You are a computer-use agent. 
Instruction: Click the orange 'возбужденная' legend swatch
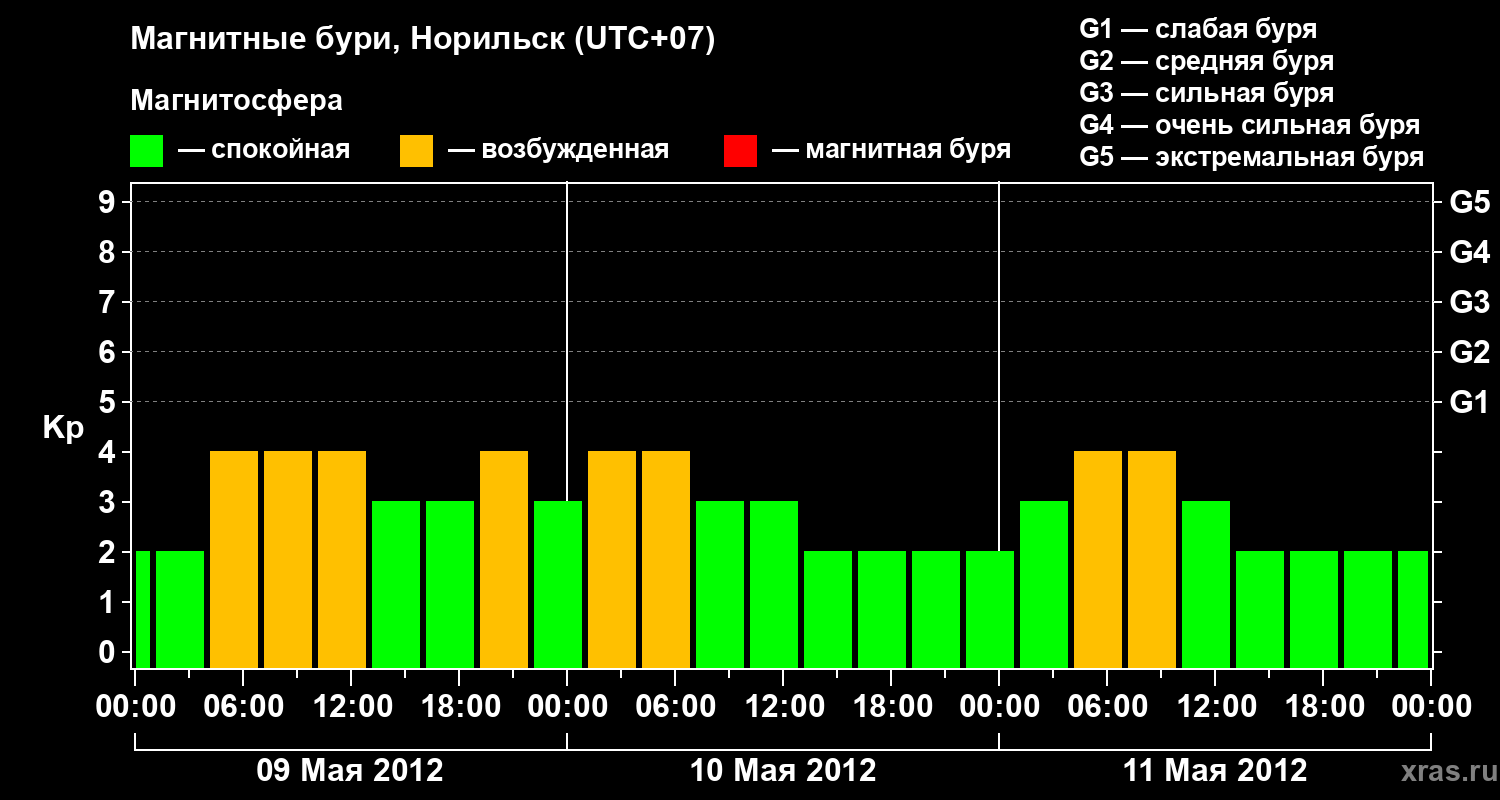tap(417, 151)
